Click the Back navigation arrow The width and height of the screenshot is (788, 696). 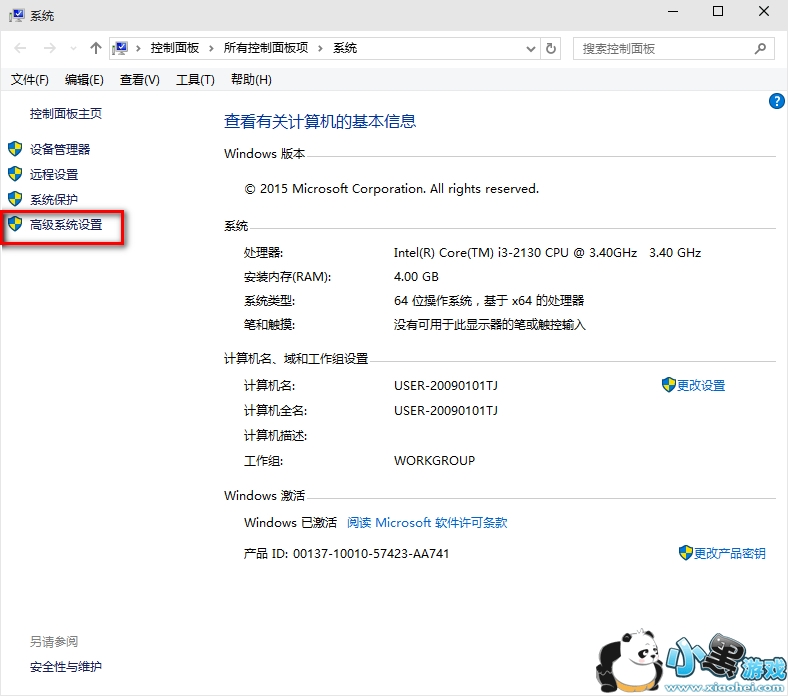pos(21,48)
